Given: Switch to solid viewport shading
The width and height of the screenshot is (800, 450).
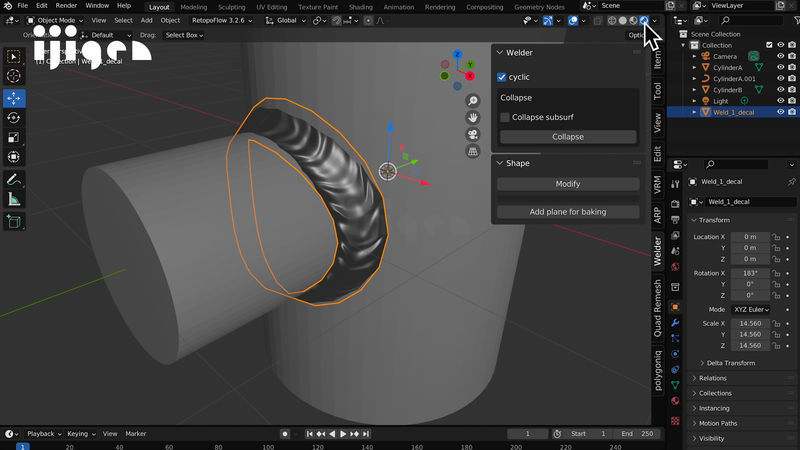Looking at the screenshot, I should (x=622, y=20).
